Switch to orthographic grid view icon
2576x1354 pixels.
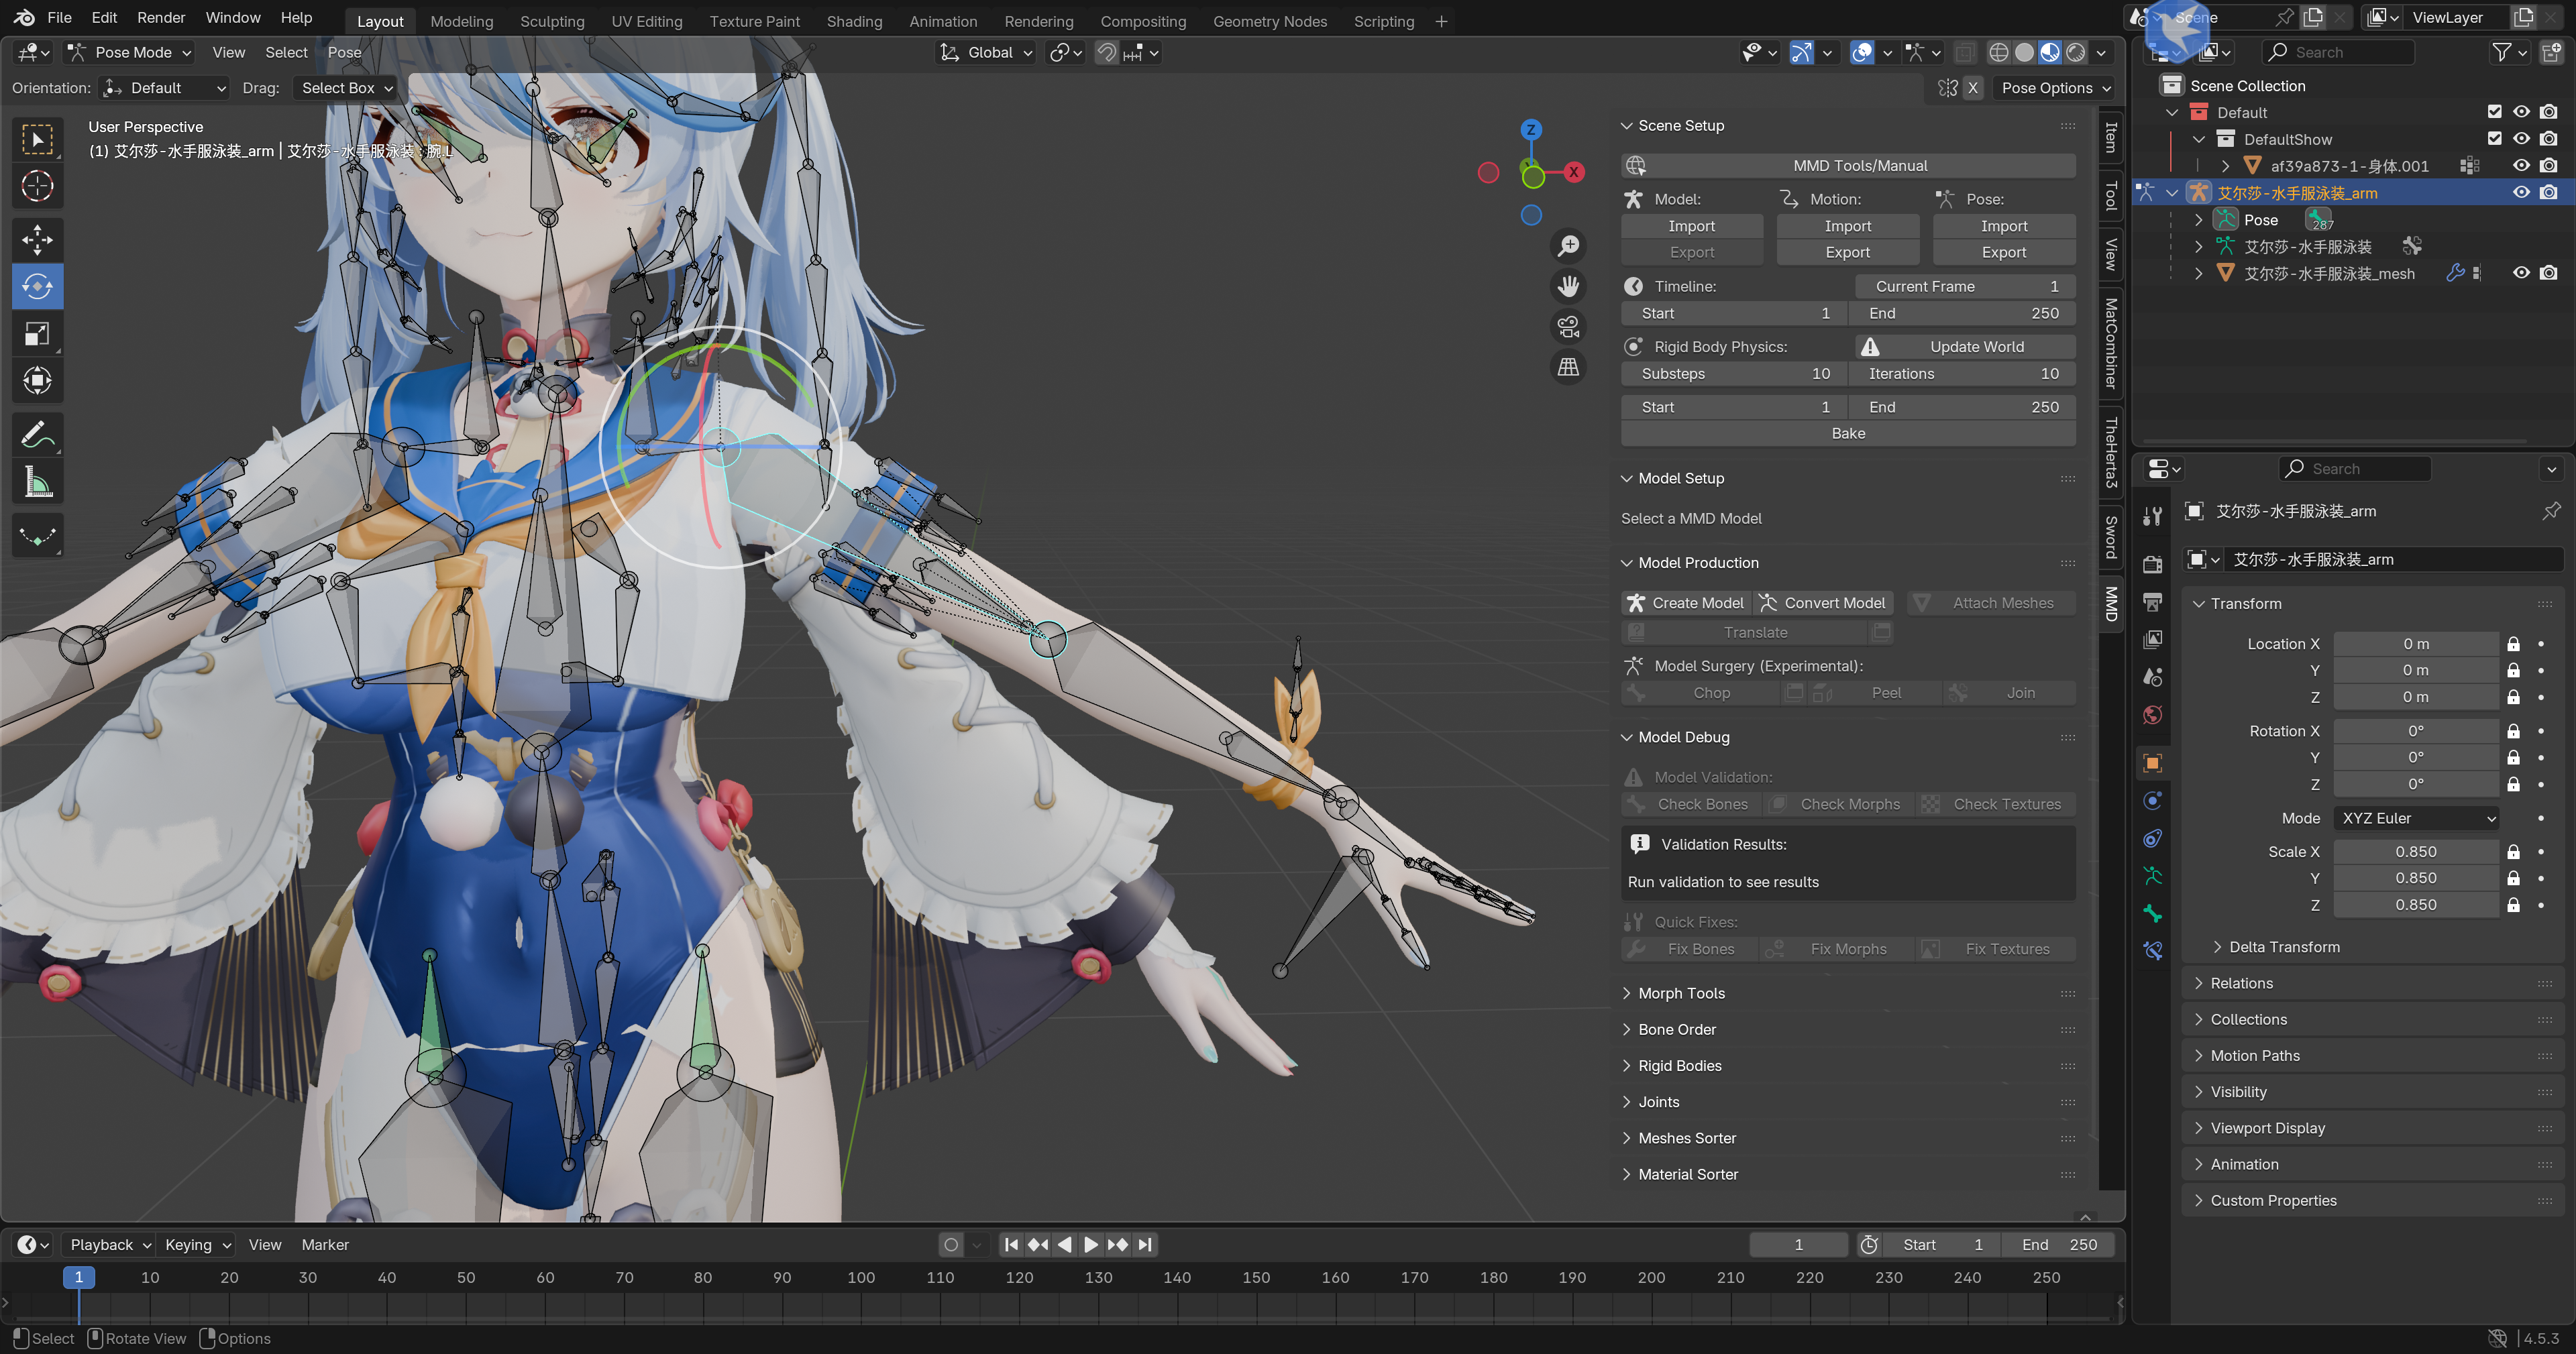click(x=1568, y=367)
